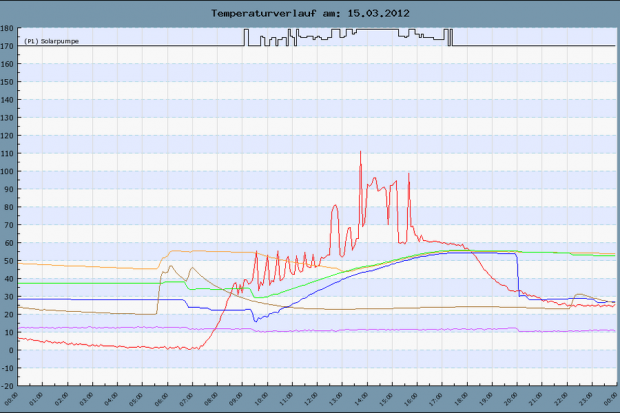This screenshot has width=620, height=413.
Task: Click the y-axis label 170
Action: (7, 46)
